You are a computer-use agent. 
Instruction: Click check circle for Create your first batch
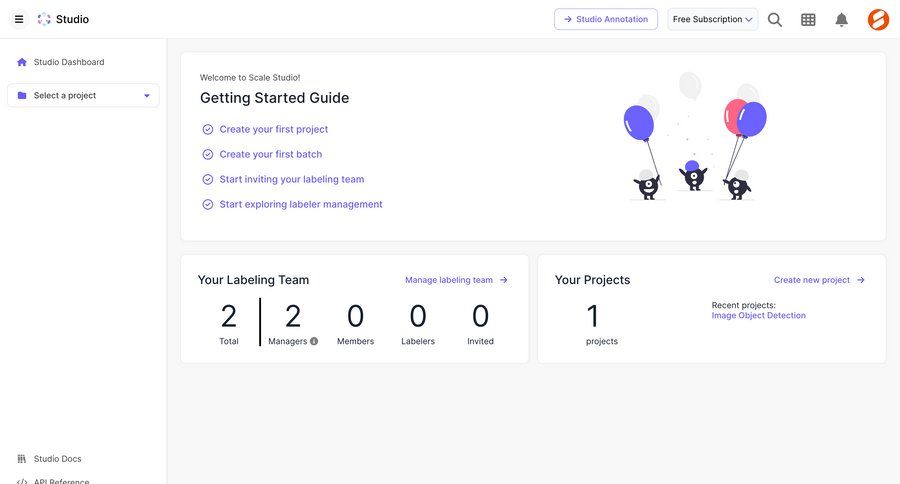[x=208, y=154]
